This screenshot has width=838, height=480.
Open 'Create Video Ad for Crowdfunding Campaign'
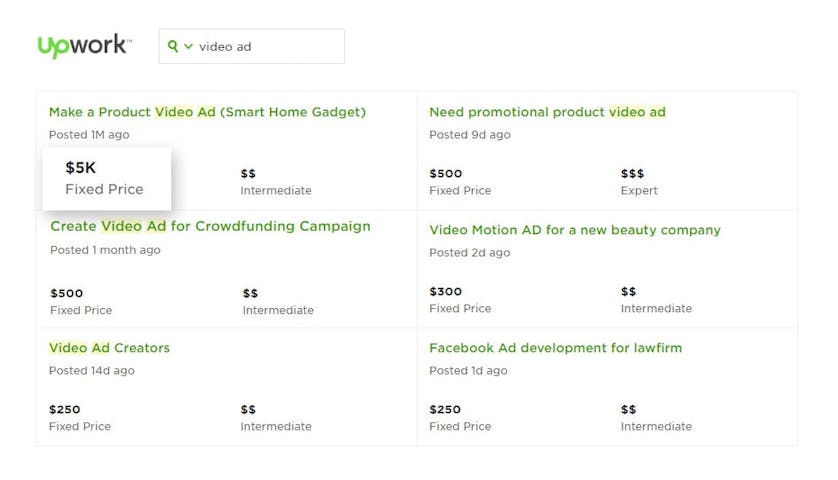pos(210,226)
